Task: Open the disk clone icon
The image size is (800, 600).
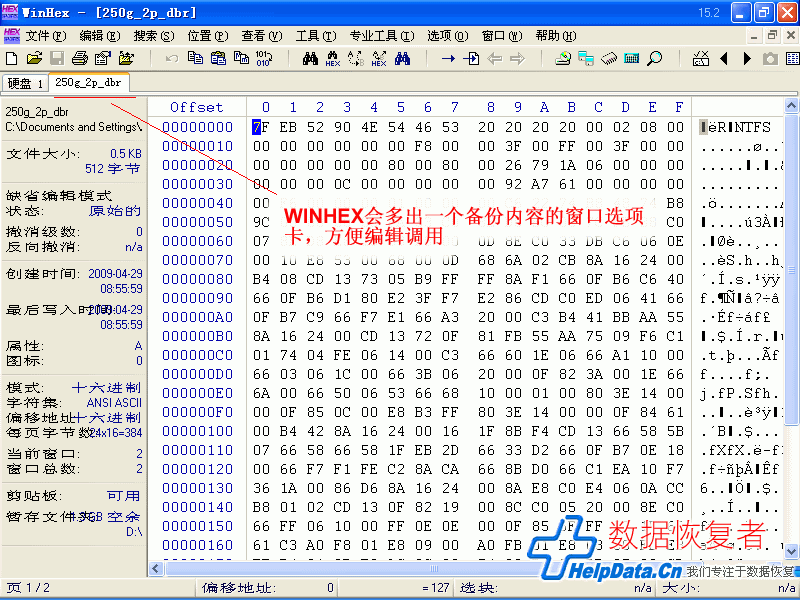Action: pyautogui.click(x=563, y=58)
